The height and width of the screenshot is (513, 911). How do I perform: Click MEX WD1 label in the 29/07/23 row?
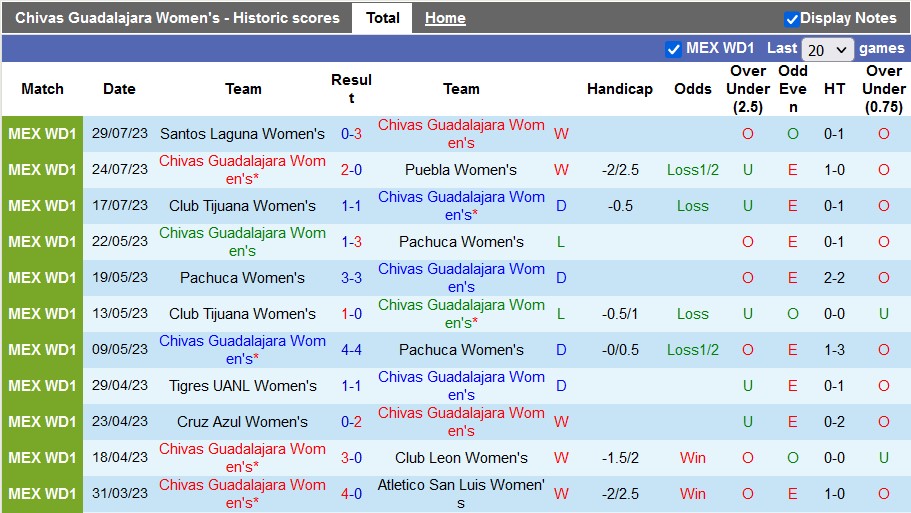(x=42, y=134)
